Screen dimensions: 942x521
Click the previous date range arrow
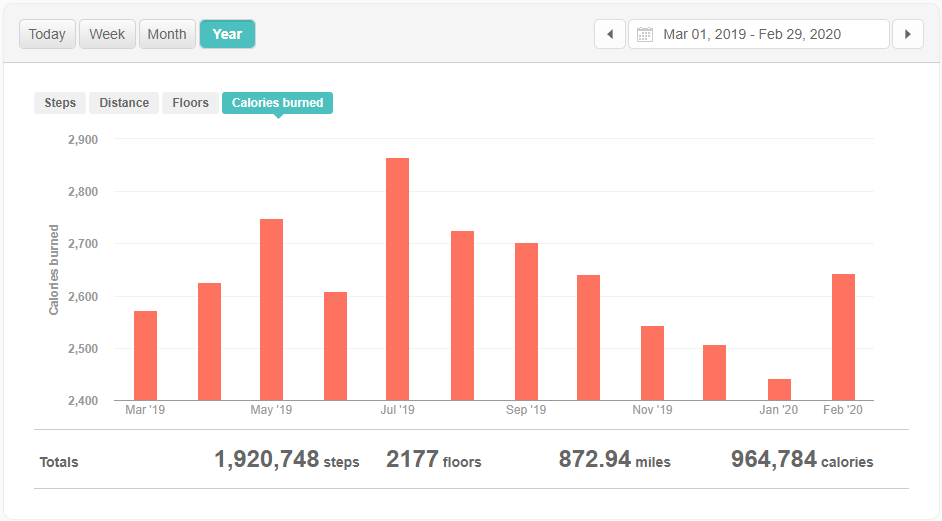pos(610,34)
